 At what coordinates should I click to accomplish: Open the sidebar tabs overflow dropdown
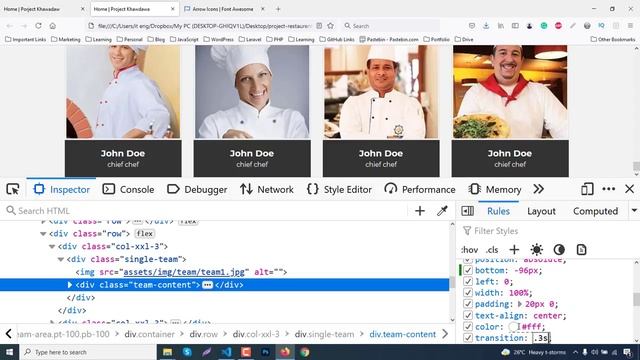click(x=634, y=211)
